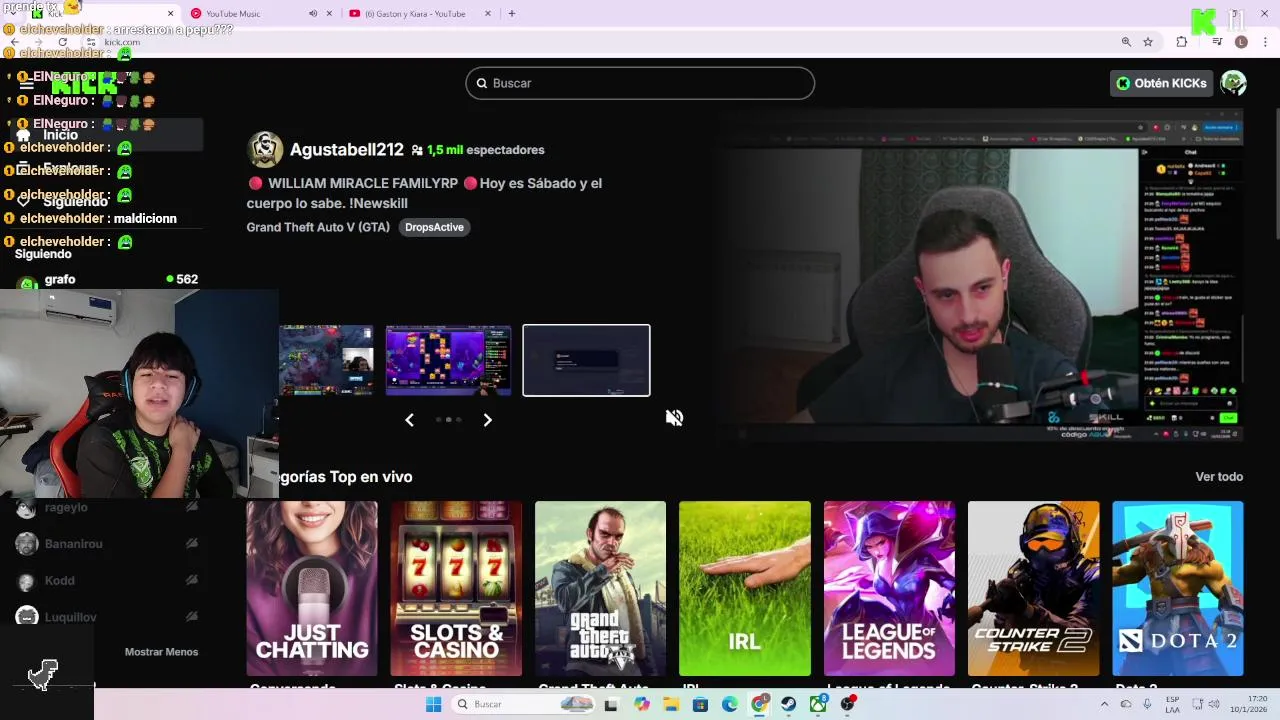This screenshot has width=1280, height=720.
Task: Open the Slots & Casino category card
Action: (456, 588)
